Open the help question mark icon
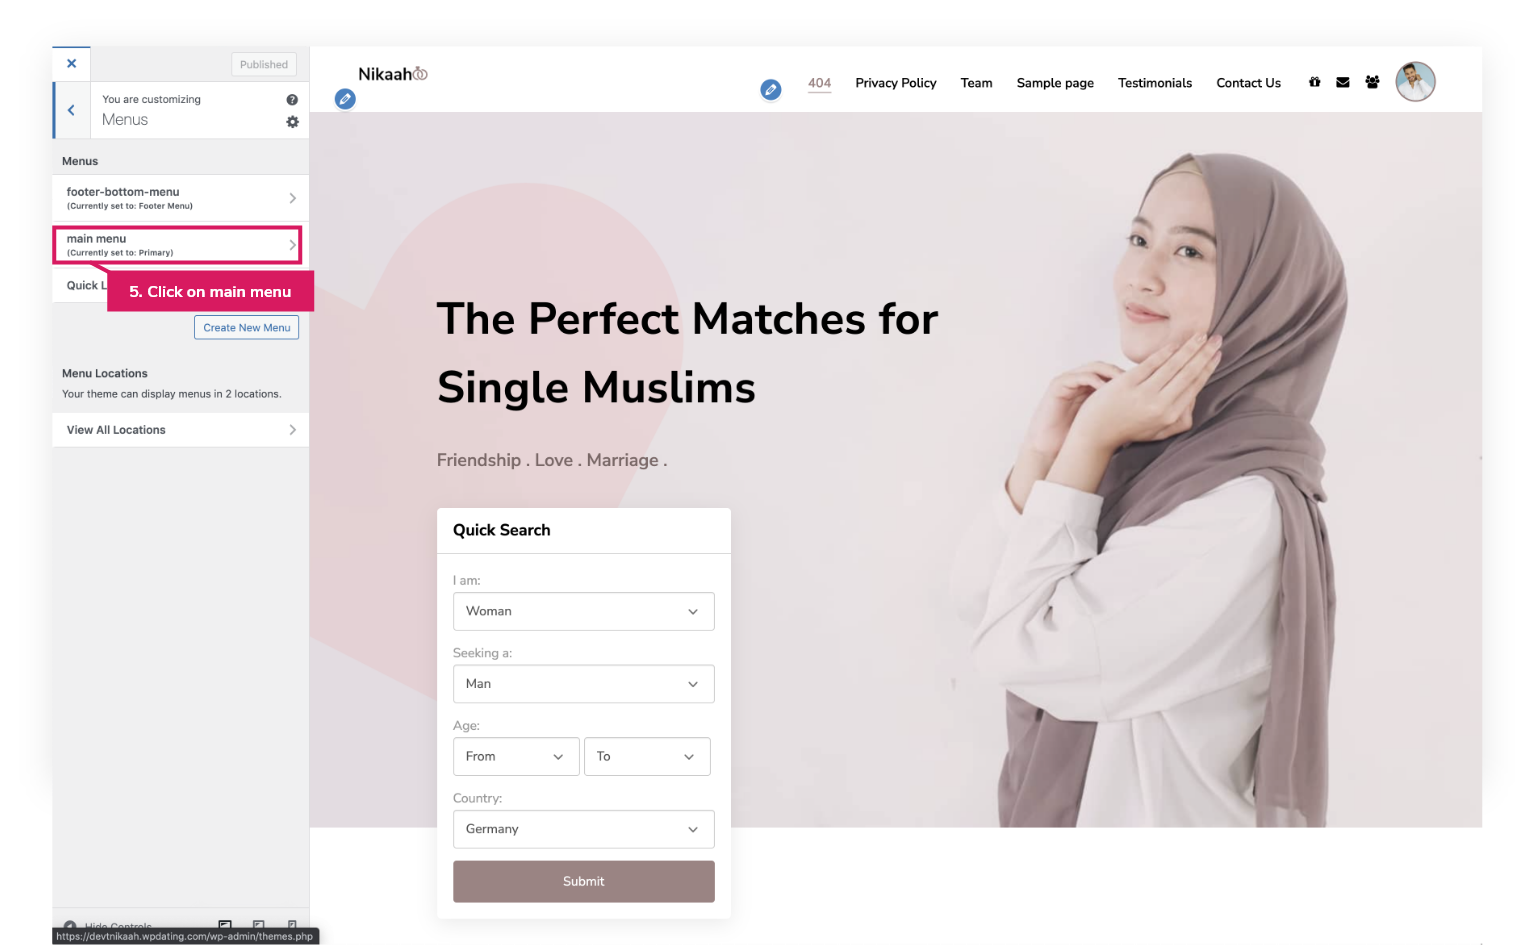Viewport: 1535px width, 945px height. coord(292,100)
